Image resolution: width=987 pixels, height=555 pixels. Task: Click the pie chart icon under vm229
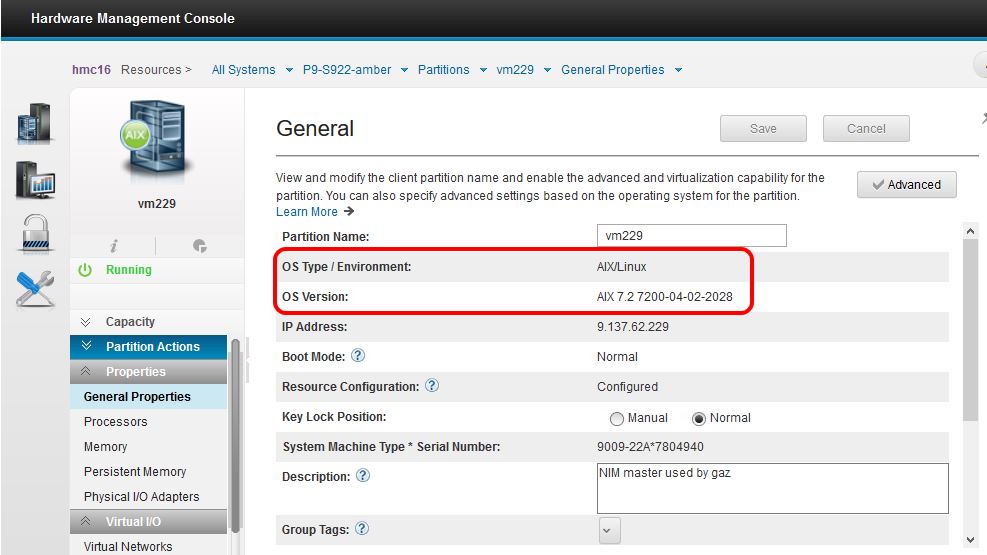coord(198,245)
